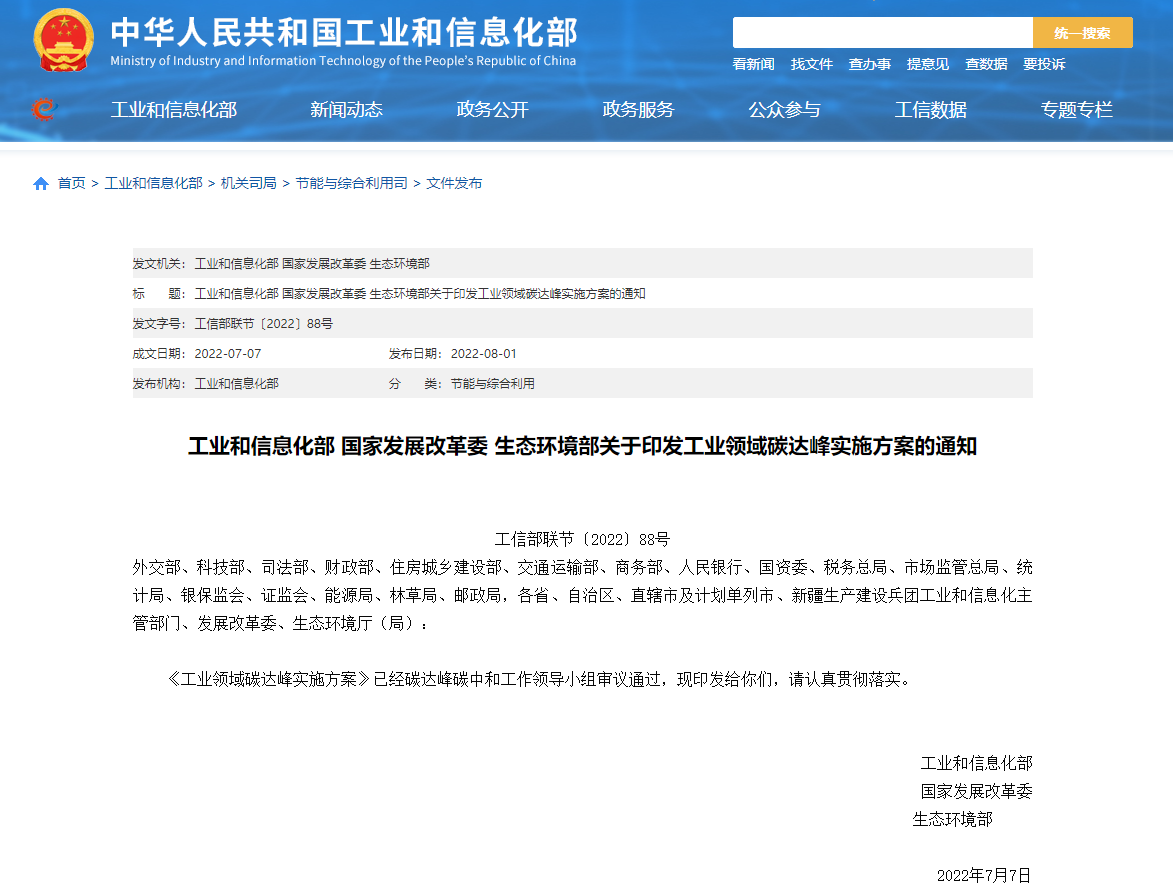Open the 提意见 quick link
The image size is (1173, 885).
[927, 64]
